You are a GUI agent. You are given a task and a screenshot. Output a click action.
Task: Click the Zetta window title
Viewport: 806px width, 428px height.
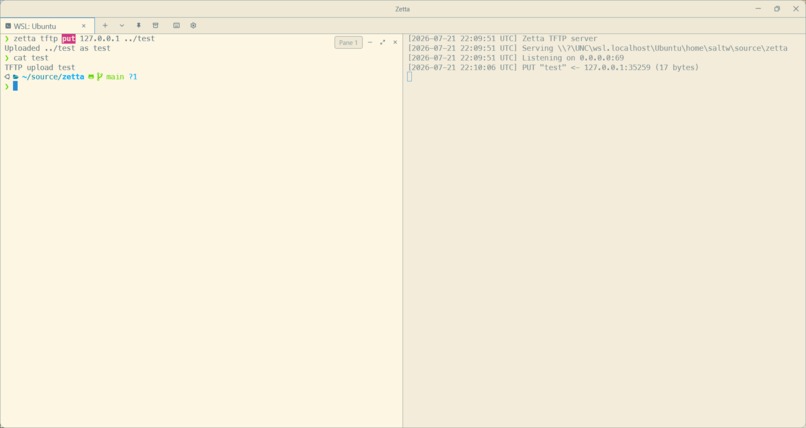point(402,9)
